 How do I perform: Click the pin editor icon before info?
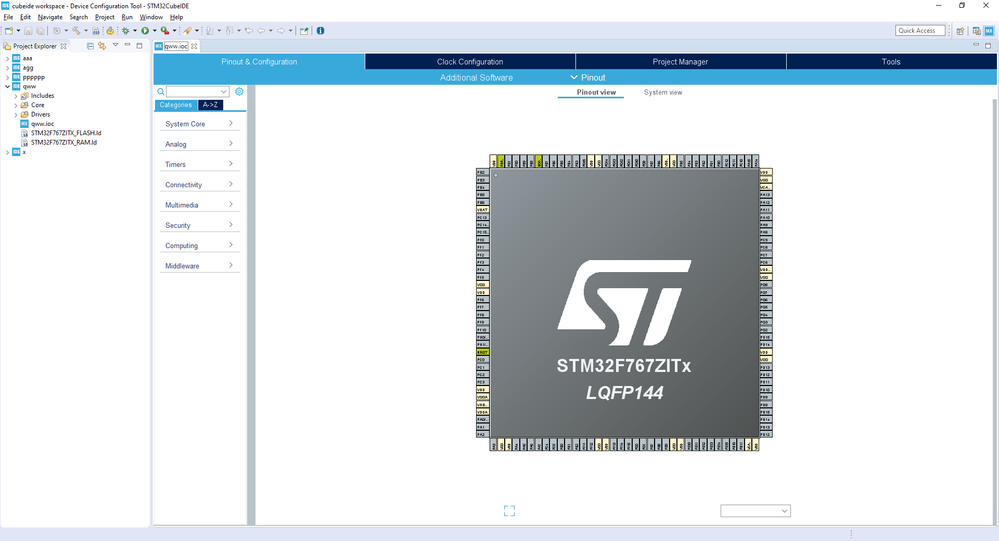[x=305, y=31]
